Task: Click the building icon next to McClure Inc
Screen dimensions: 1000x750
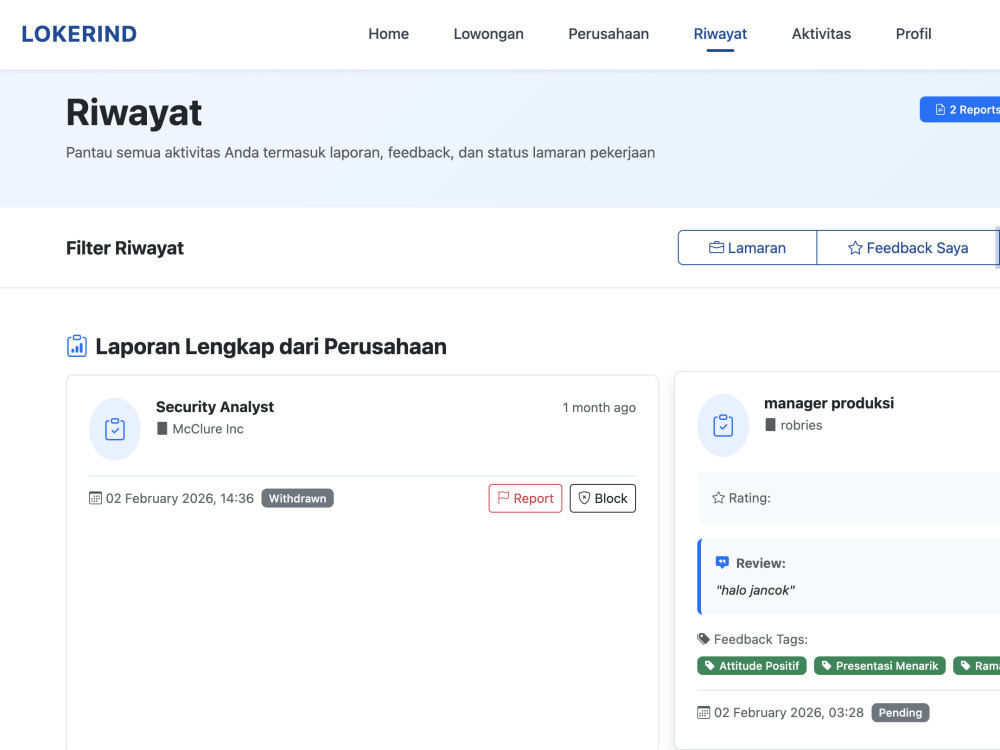Action: click(162, 429)
